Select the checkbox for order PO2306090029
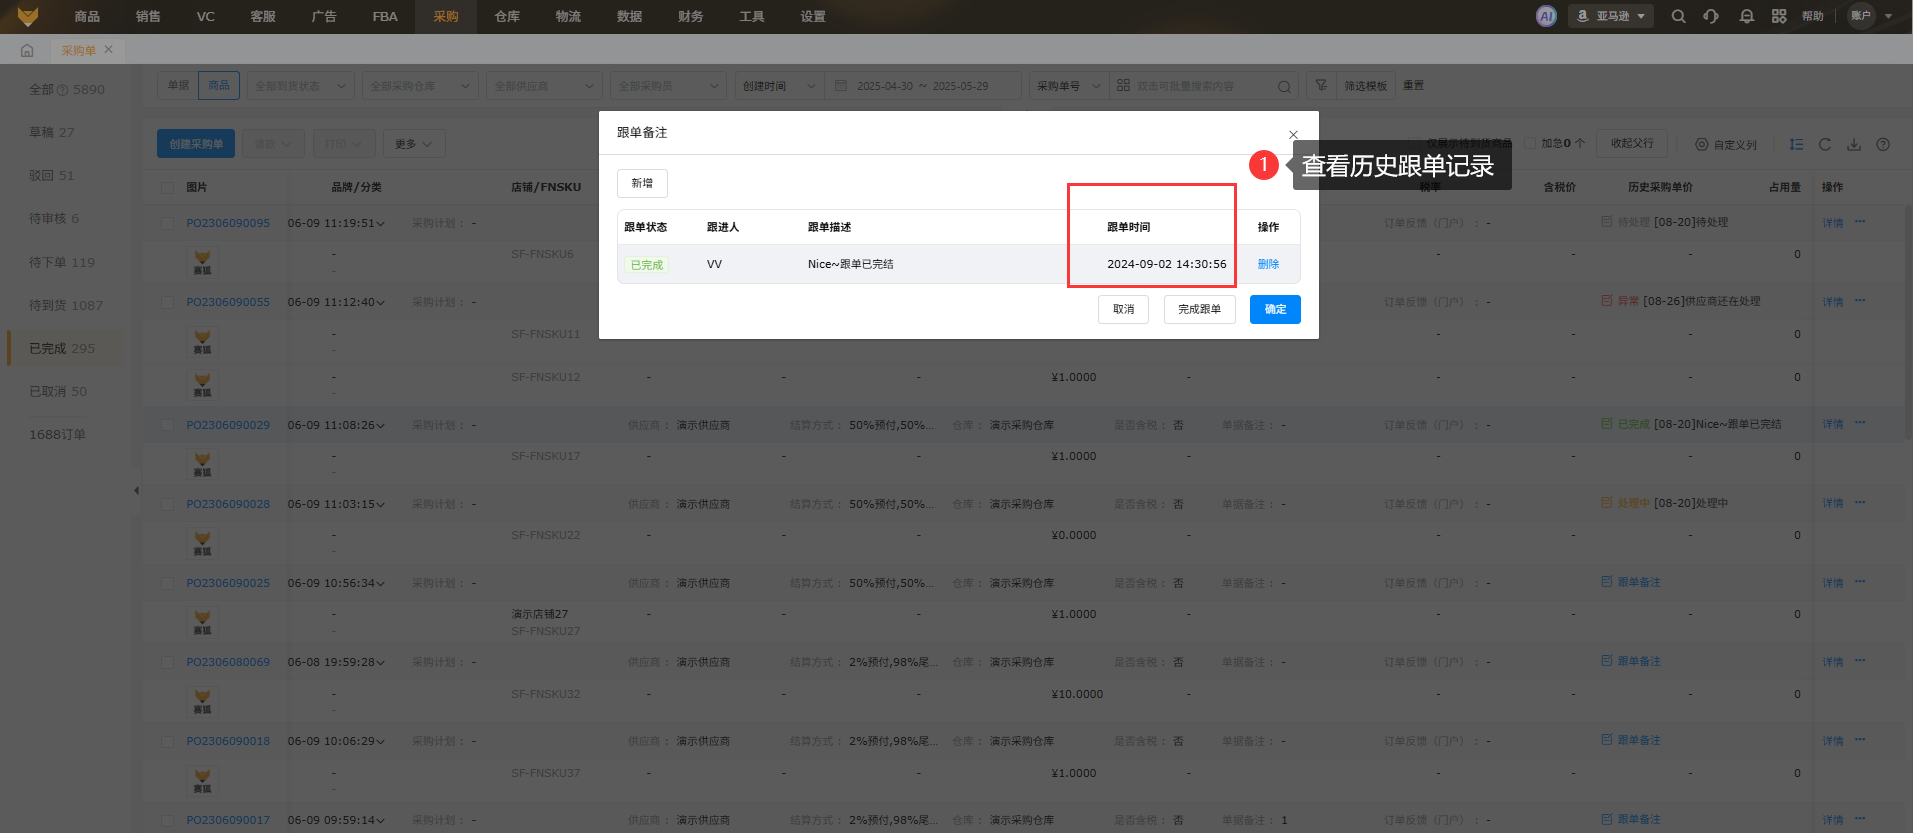 coord(167,425)
